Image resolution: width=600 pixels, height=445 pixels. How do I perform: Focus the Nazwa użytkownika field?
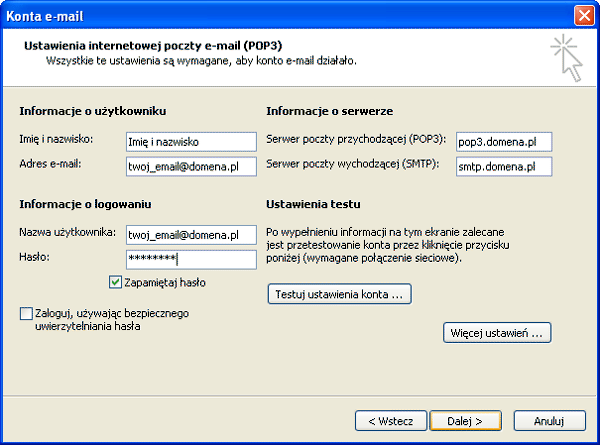(191, 235)
